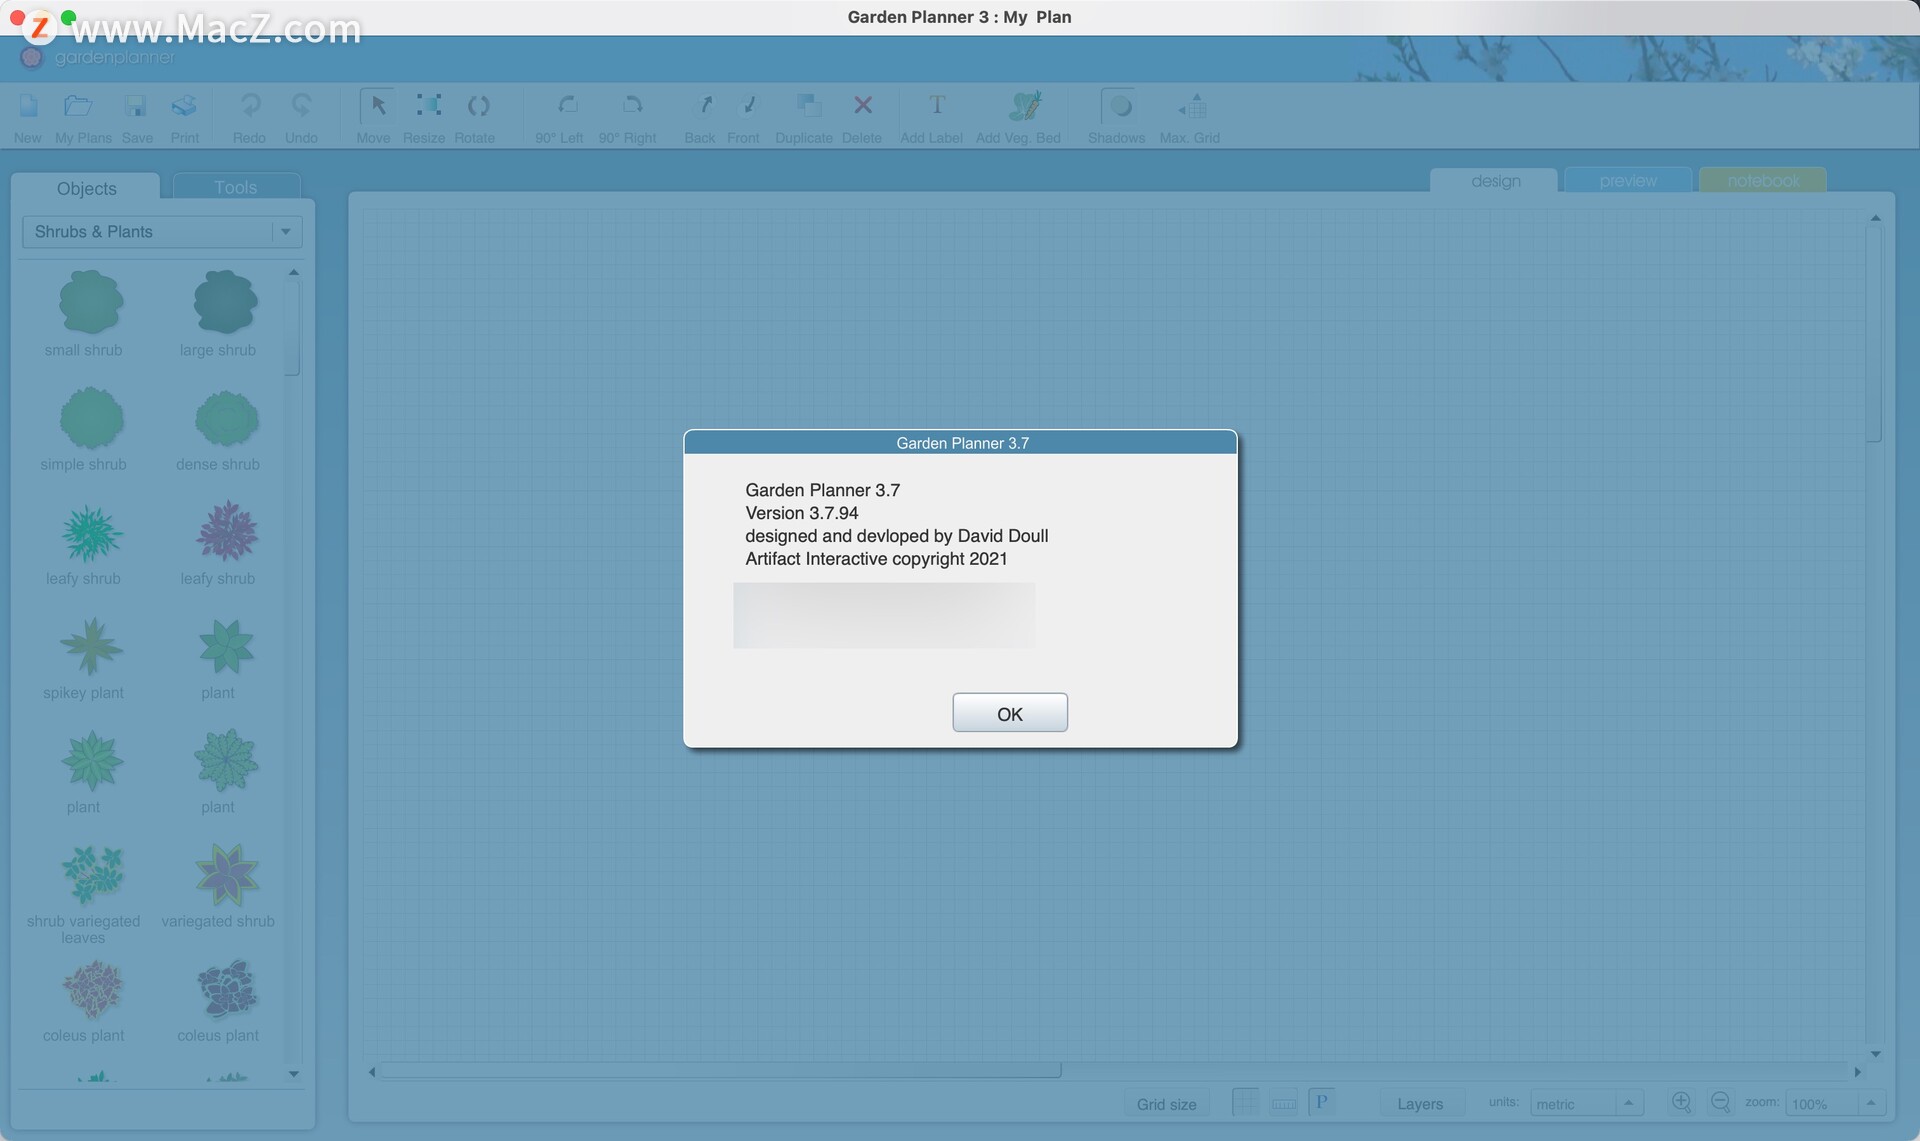This screenshot has width=1920, height=1141.
Task: Open the units metric dropdown
Action: pos(1586,1104)
